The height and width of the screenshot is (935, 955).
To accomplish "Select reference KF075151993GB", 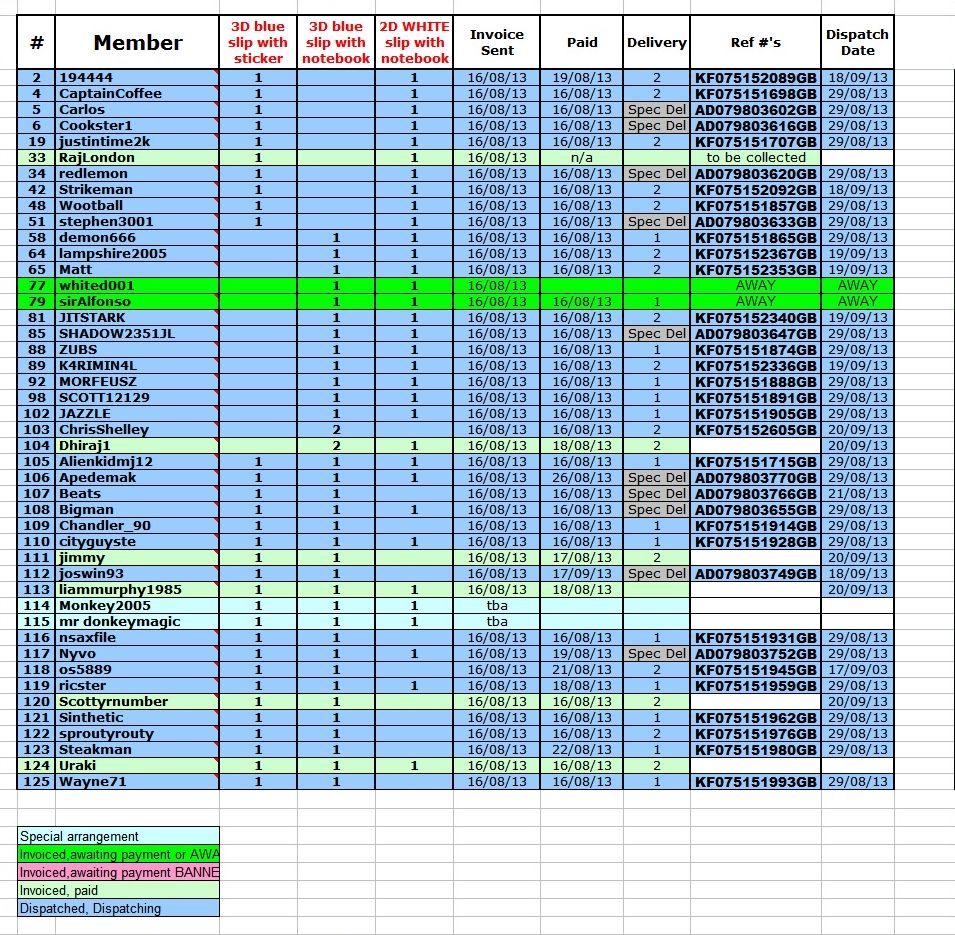I will tap(755, 782).
